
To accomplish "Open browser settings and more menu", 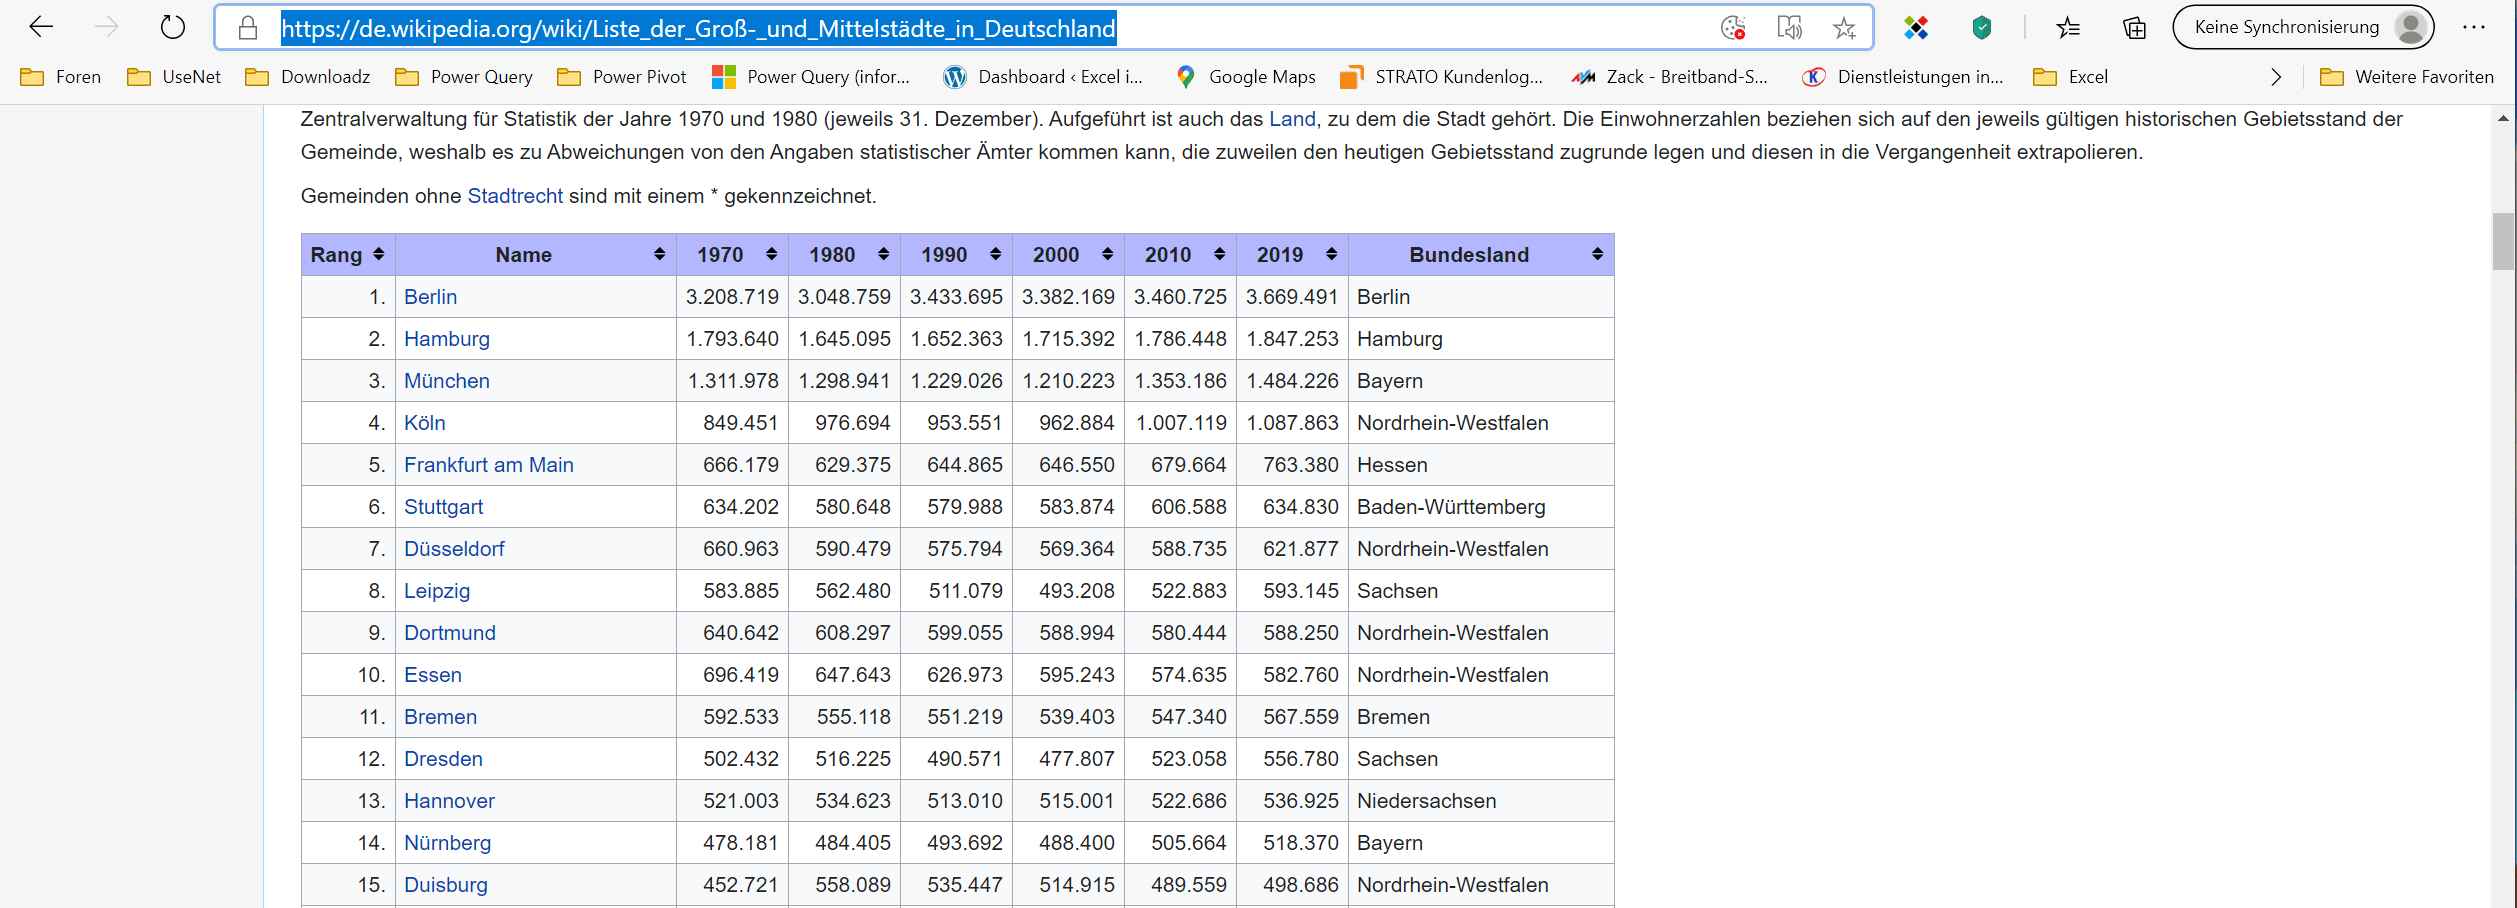I will tap(2474, 27).
